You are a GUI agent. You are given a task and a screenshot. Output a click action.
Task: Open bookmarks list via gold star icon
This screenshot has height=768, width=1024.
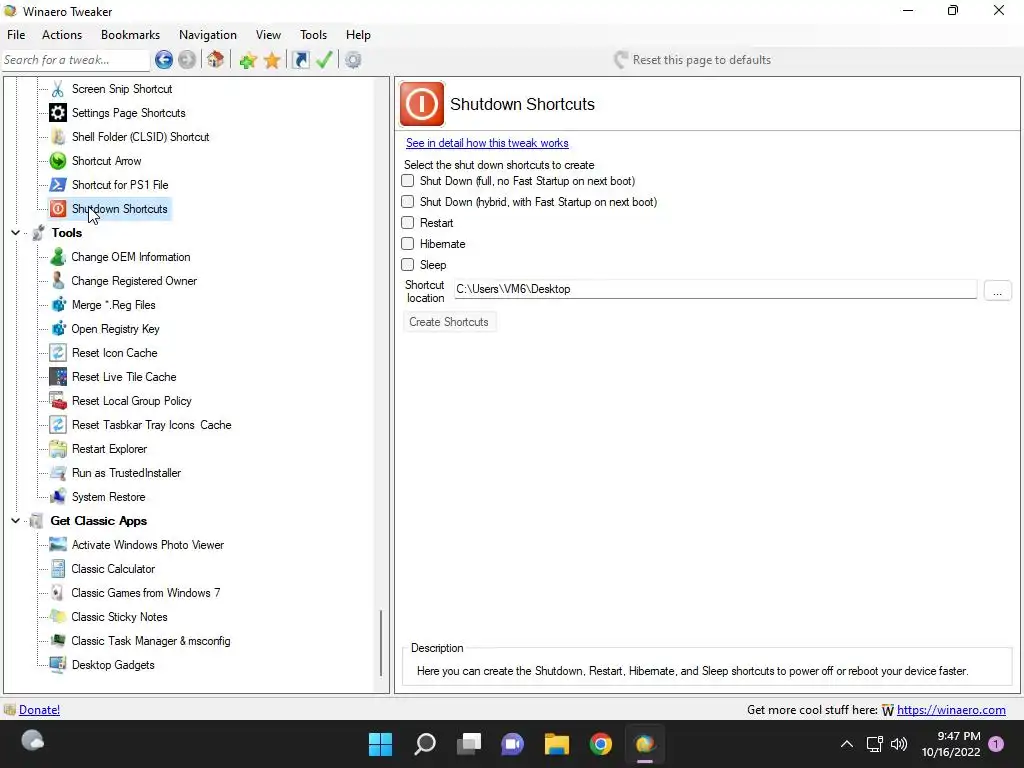point(272,61)
